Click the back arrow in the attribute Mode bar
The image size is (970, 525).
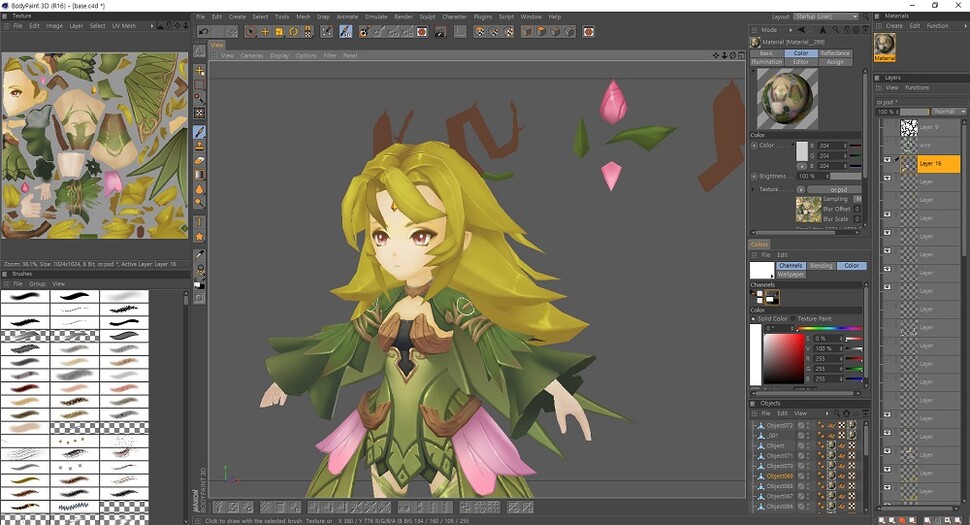point(802,30)
